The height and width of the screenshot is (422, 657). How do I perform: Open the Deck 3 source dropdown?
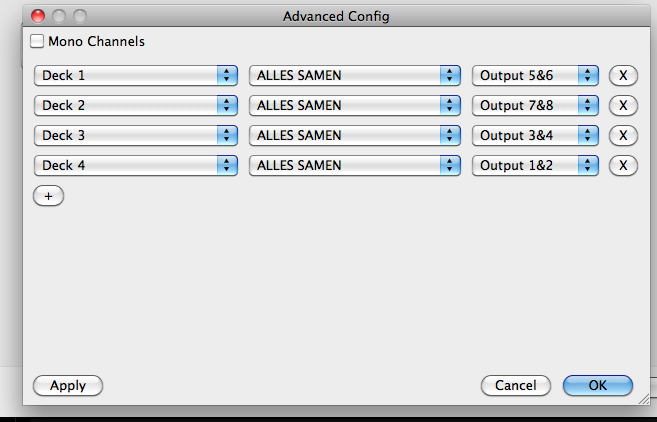[136, 135]
